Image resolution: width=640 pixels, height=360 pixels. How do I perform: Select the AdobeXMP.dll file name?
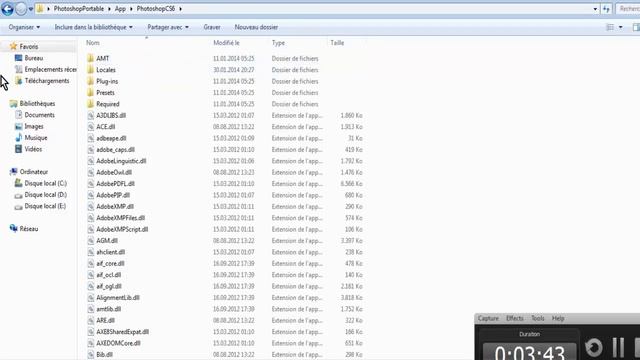point(115,207)
